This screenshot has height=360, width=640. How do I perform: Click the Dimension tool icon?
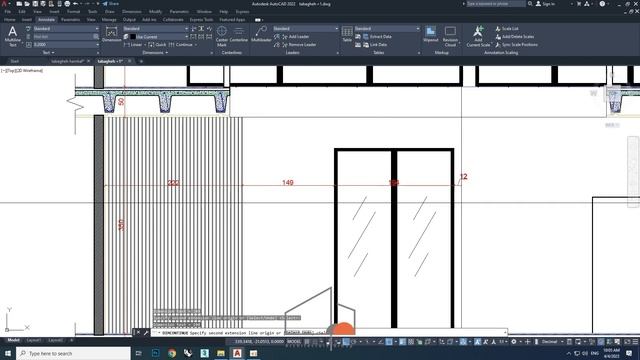point(111,34)
